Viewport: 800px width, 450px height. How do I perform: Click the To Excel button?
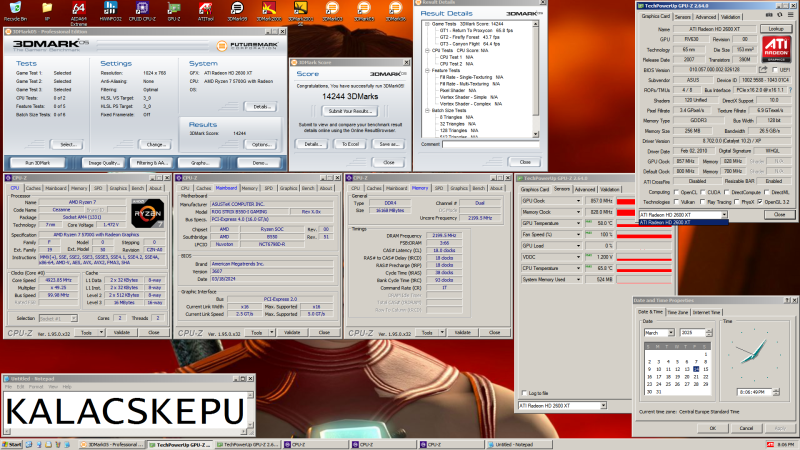350,144
